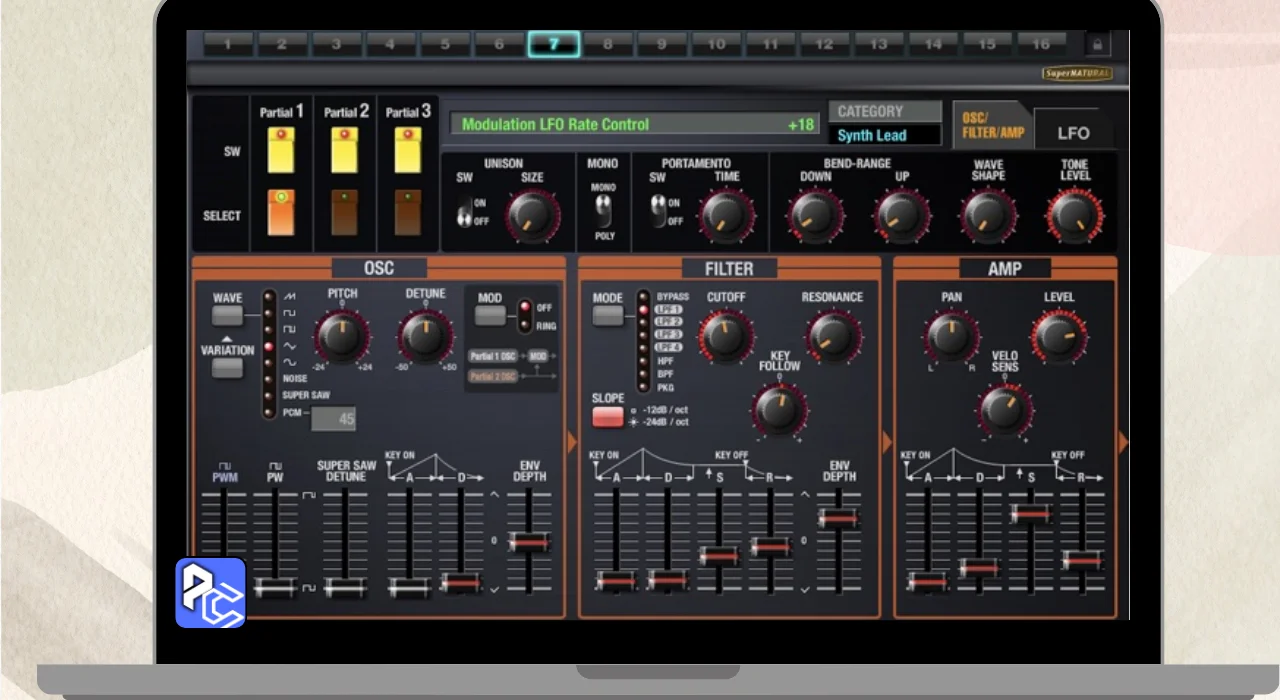The image size is (1280, 700).
Task: Click the Portamento Time knob
Action: tap(727, 215)
